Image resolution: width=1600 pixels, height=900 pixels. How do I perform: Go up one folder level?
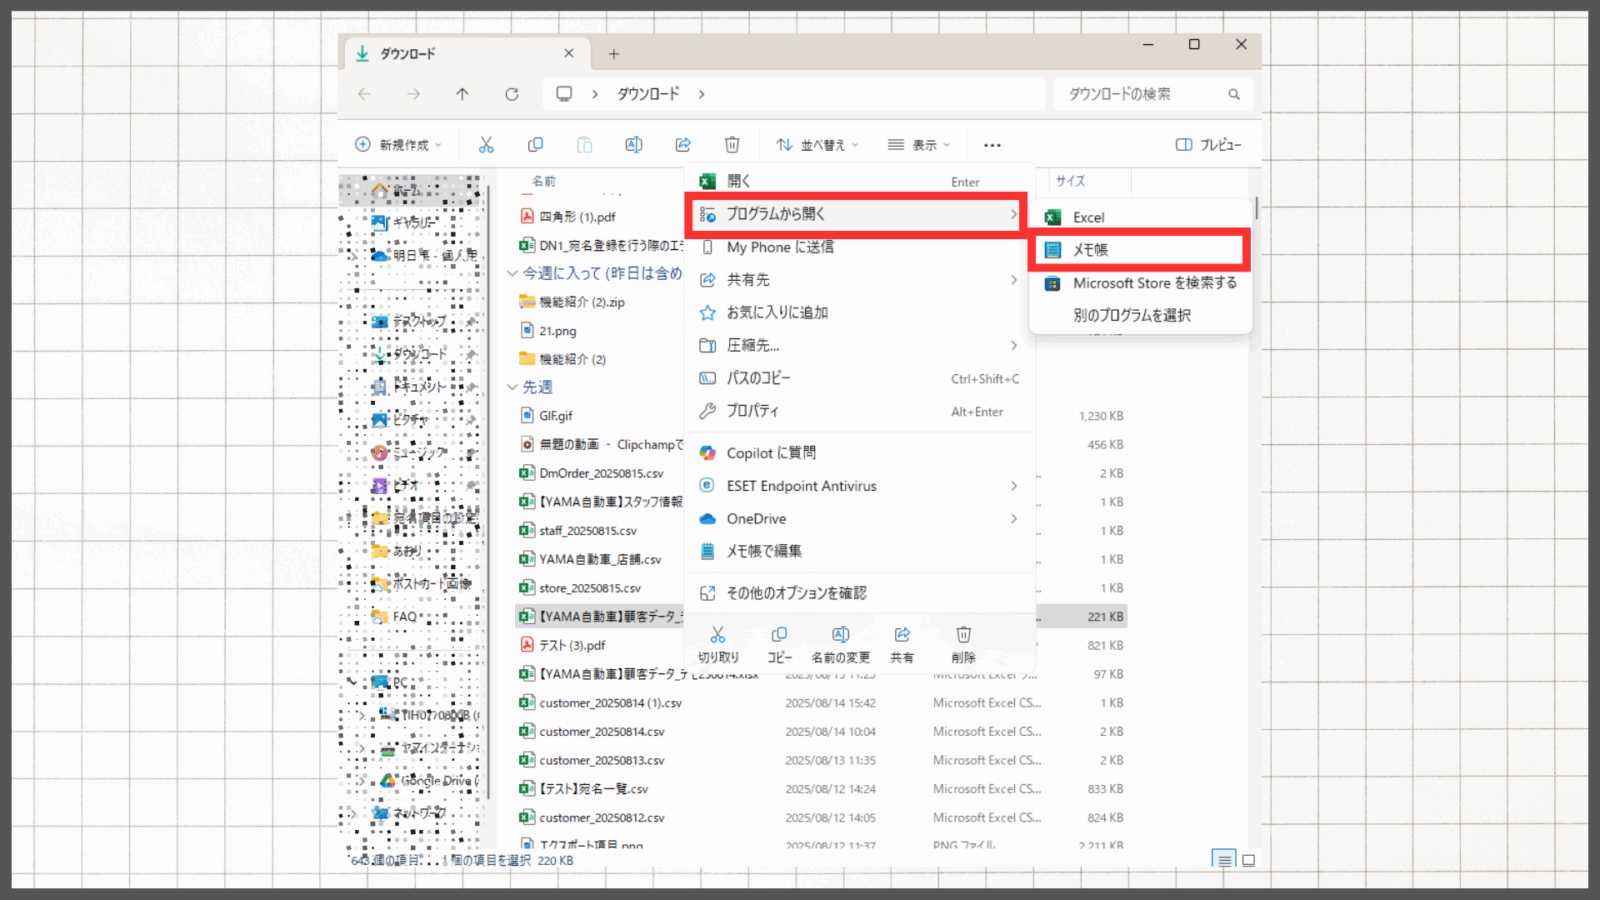(x=462, y=94)
